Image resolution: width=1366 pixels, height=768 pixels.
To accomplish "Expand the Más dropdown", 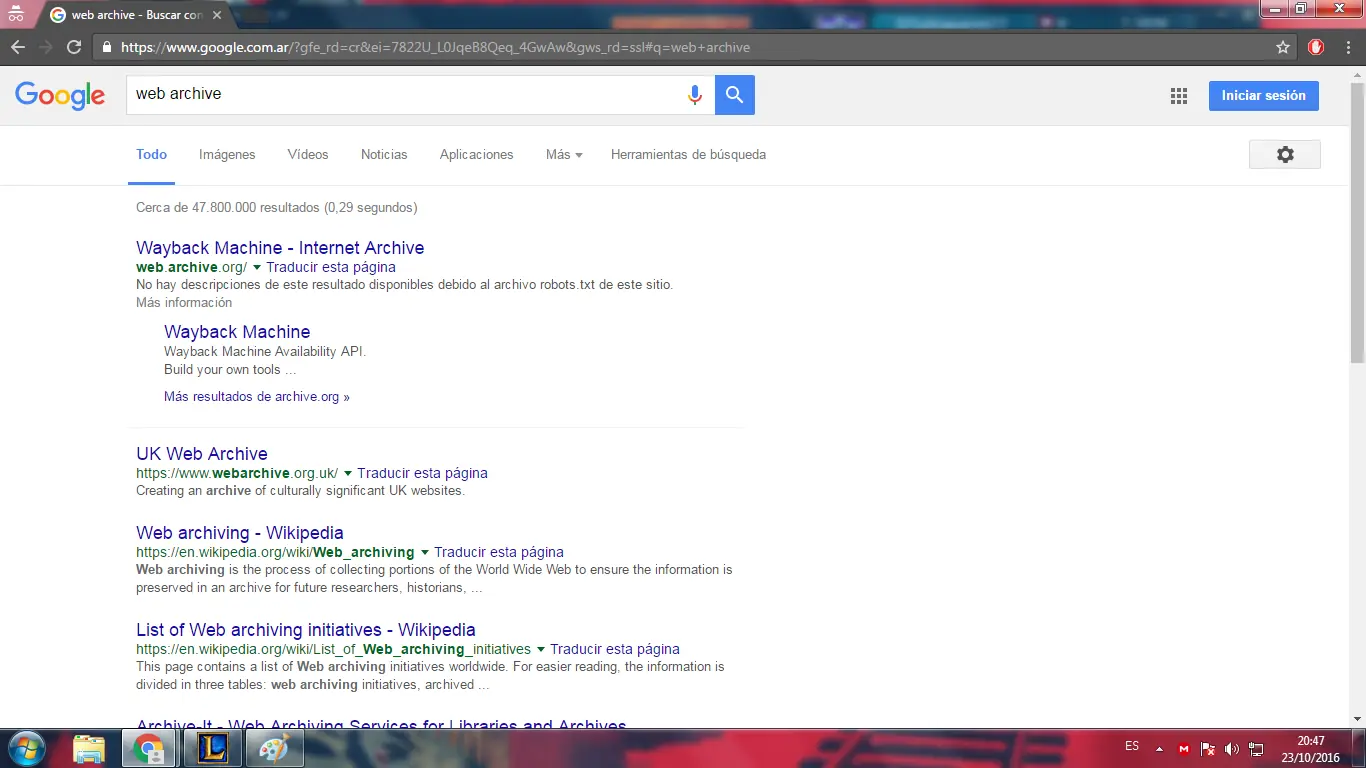I will (564, 155).
